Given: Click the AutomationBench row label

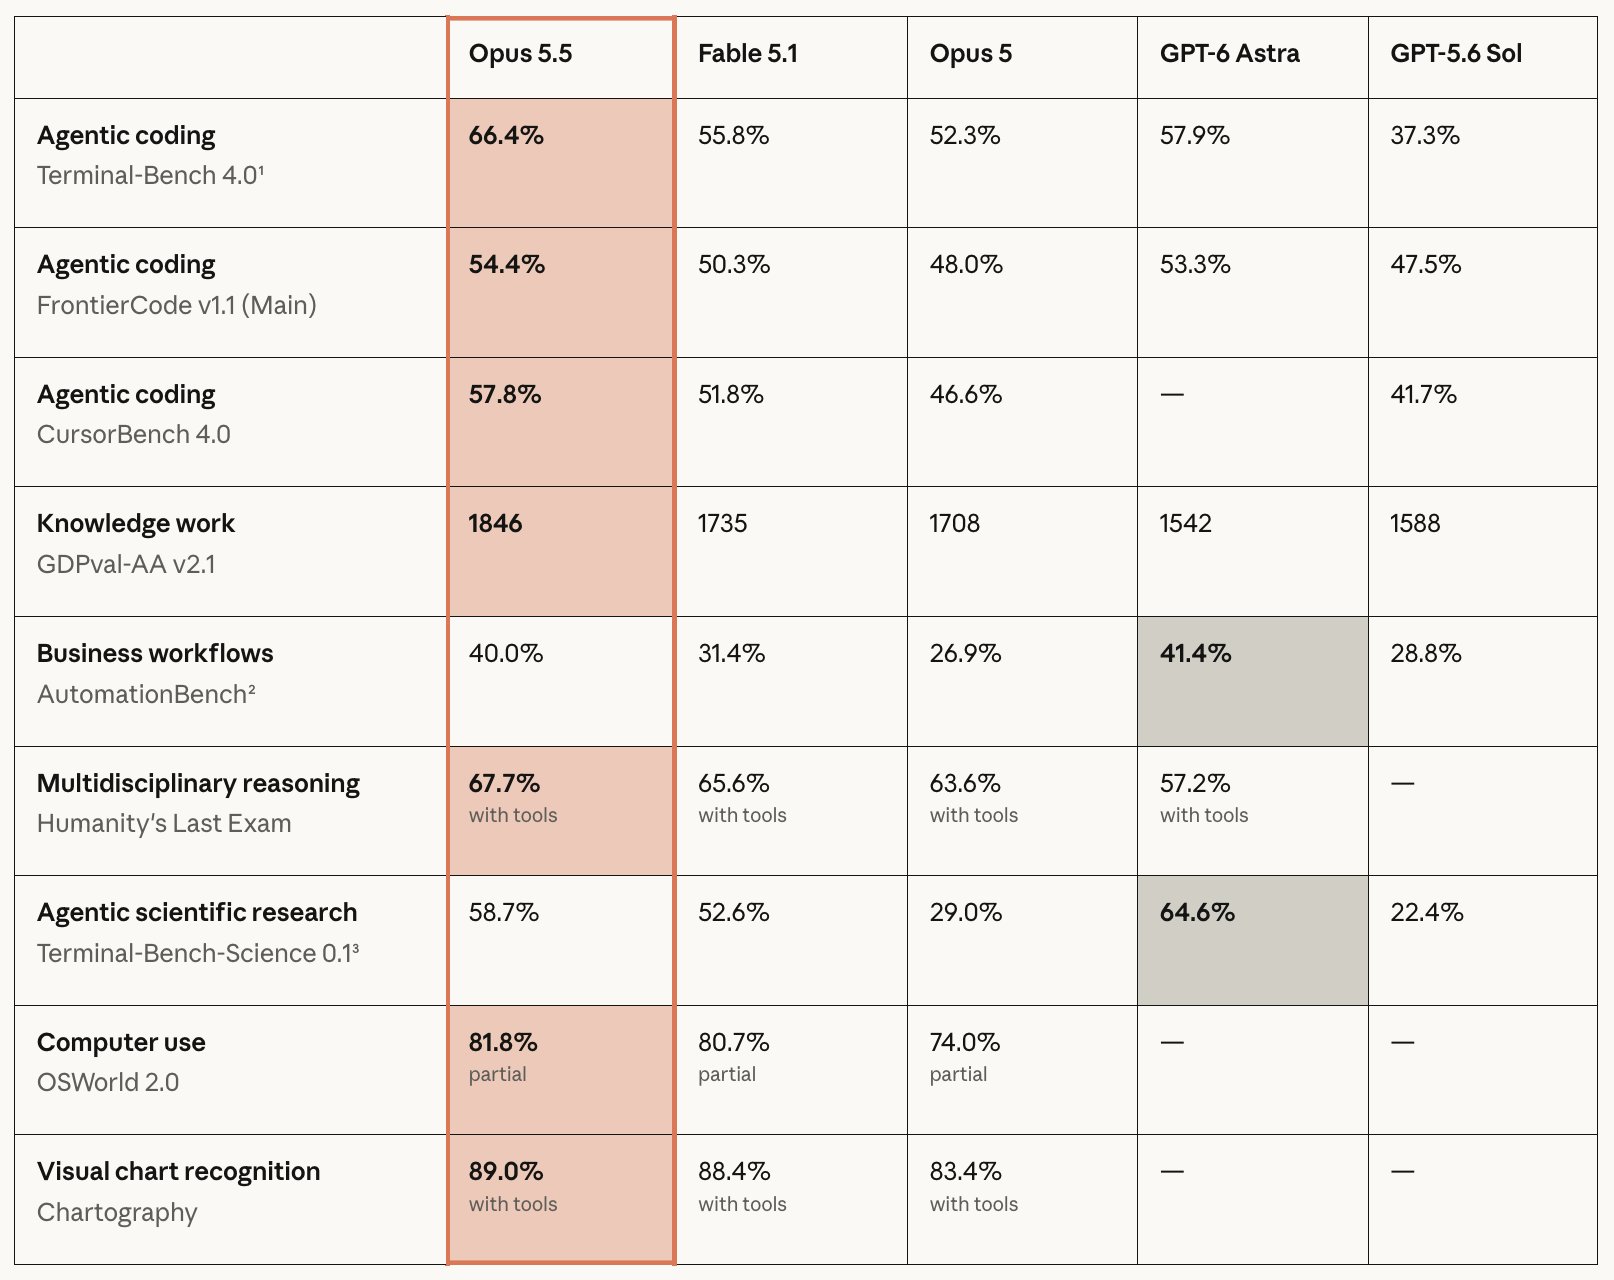Looking at the screenshot, I should [146, 694].
